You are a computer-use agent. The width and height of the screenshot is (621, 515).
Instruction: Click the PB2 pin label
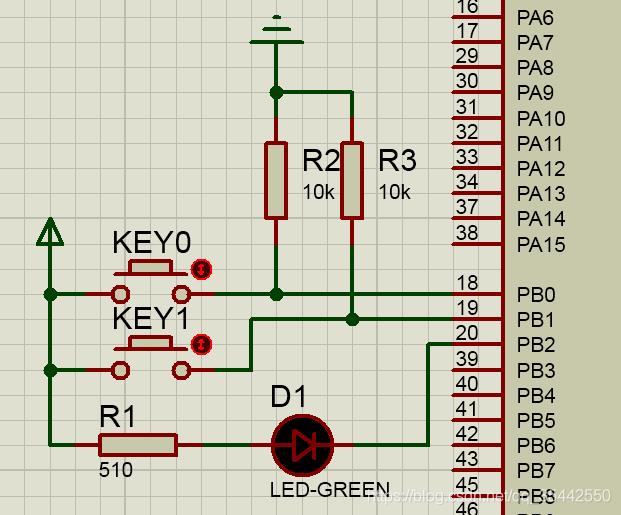click(536, 345)
